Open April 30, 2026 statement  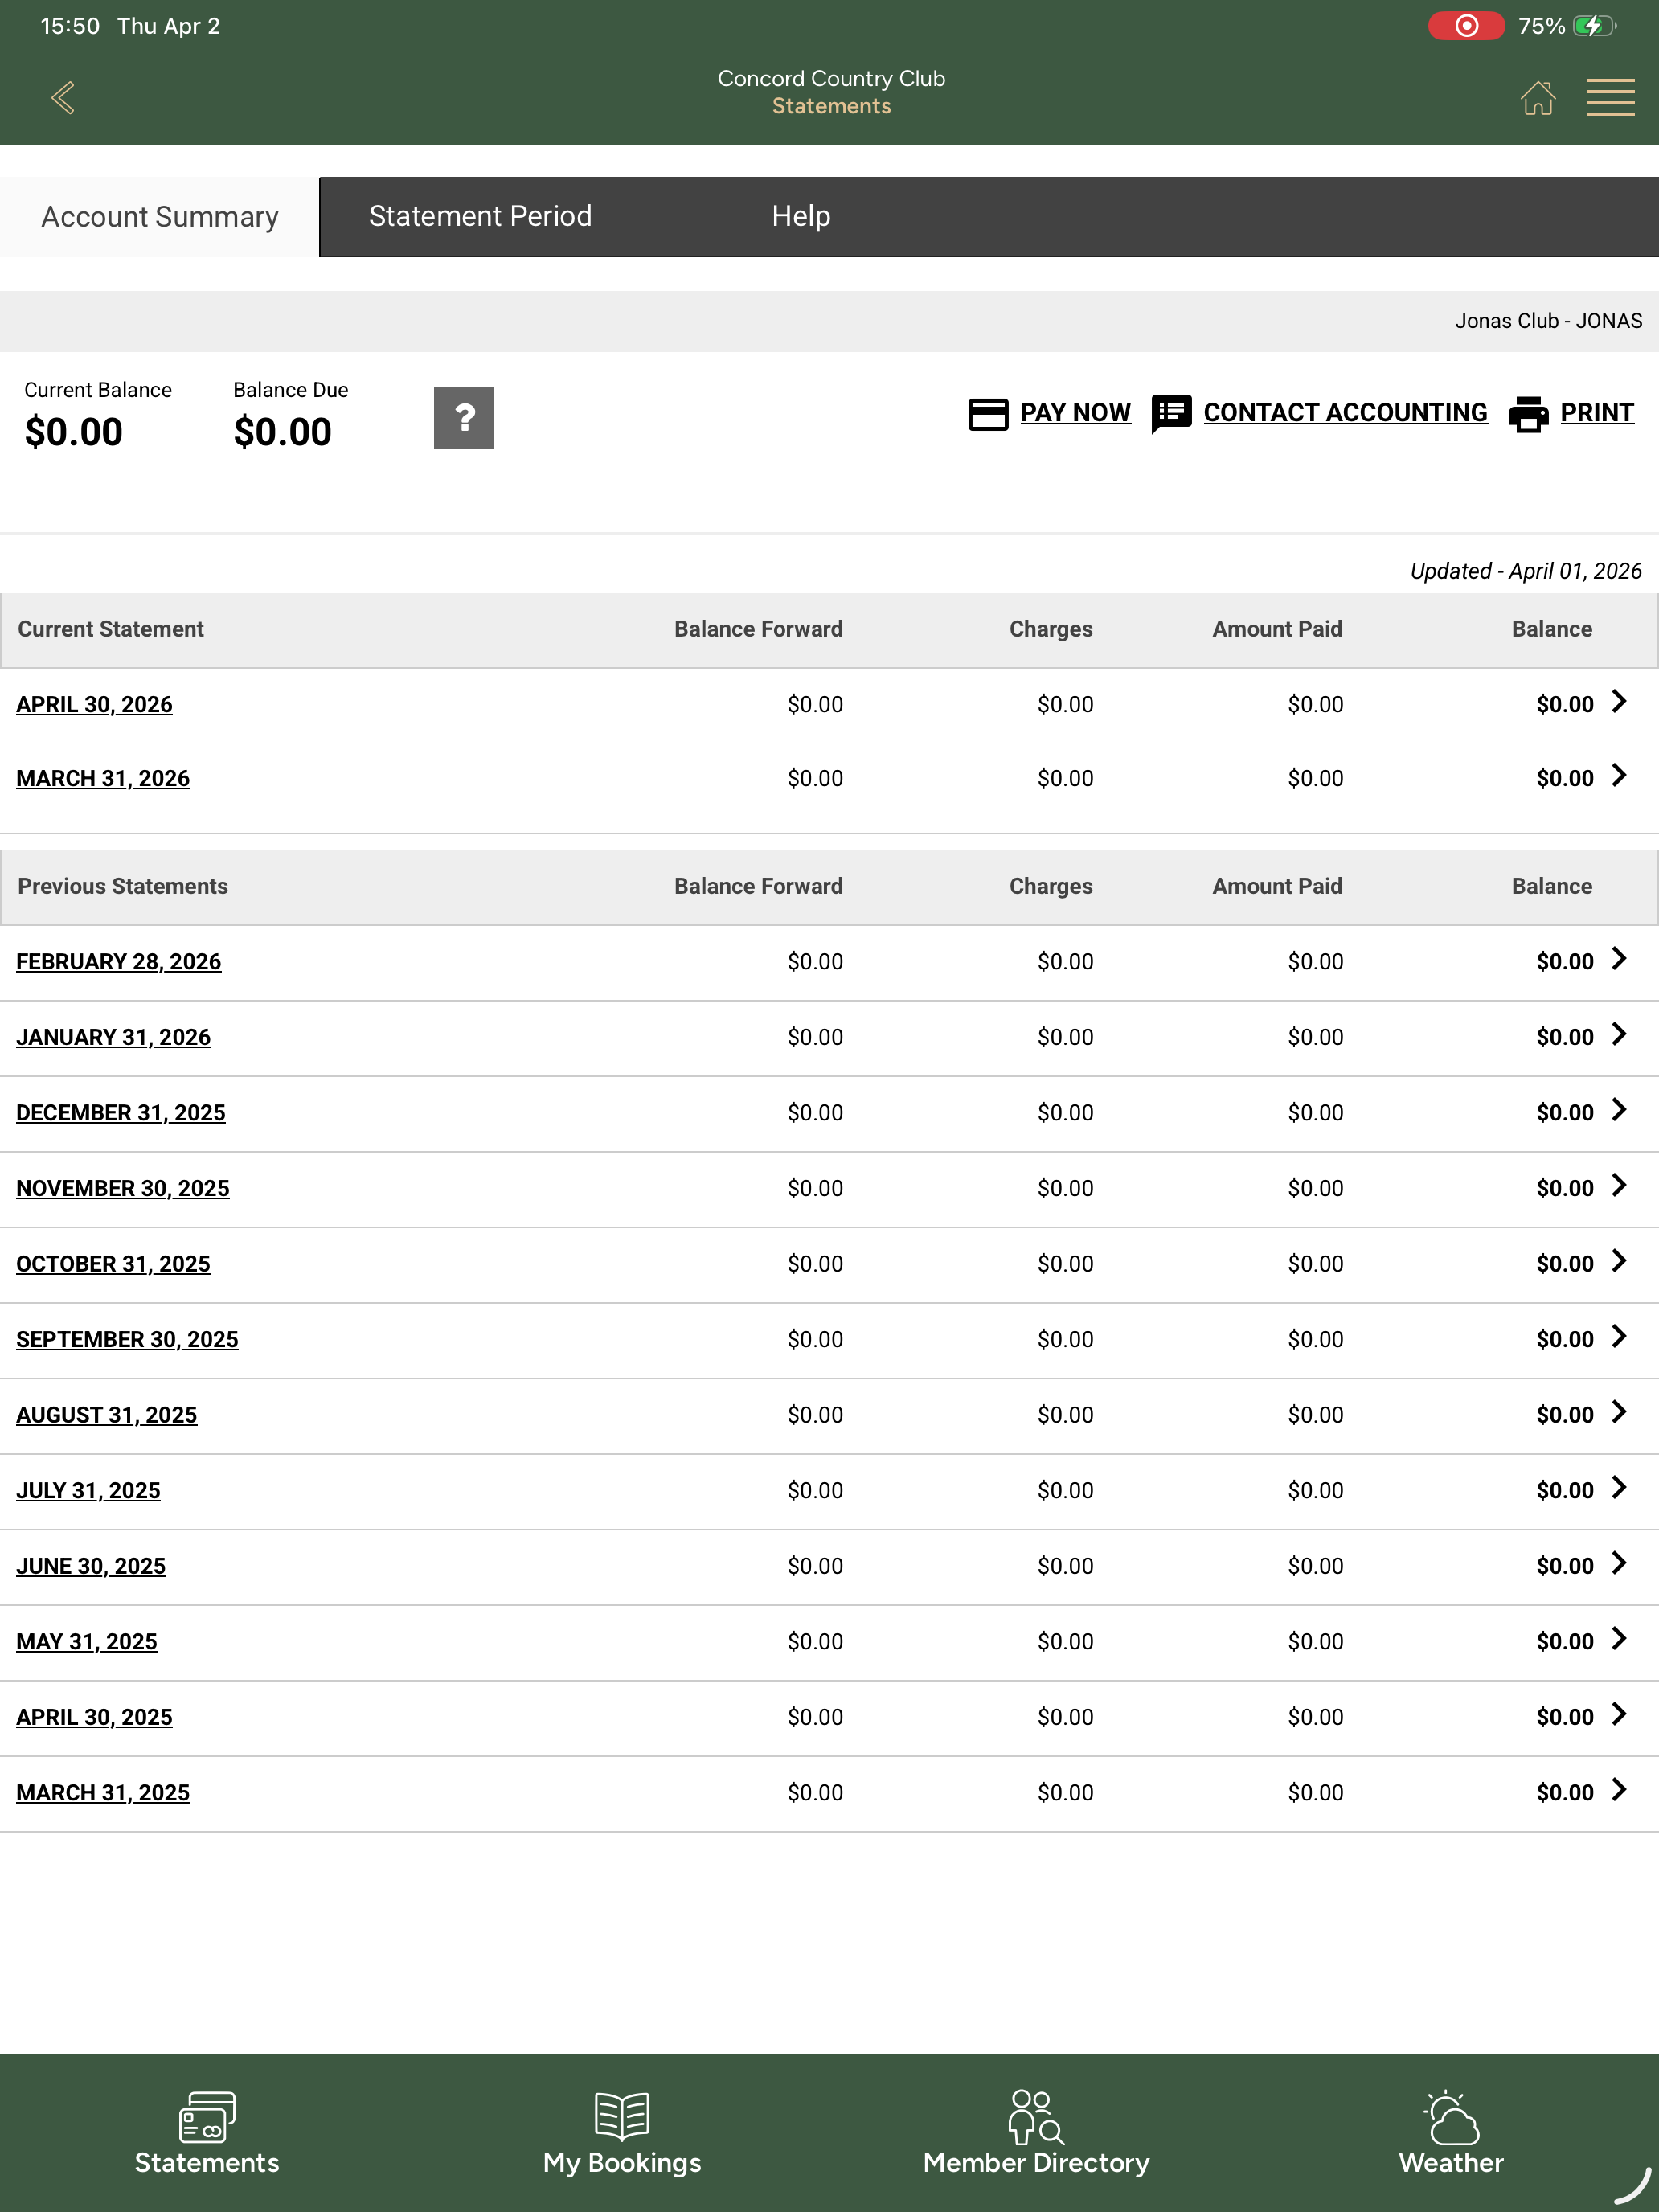pyautogui.click(x=94, y=704)
